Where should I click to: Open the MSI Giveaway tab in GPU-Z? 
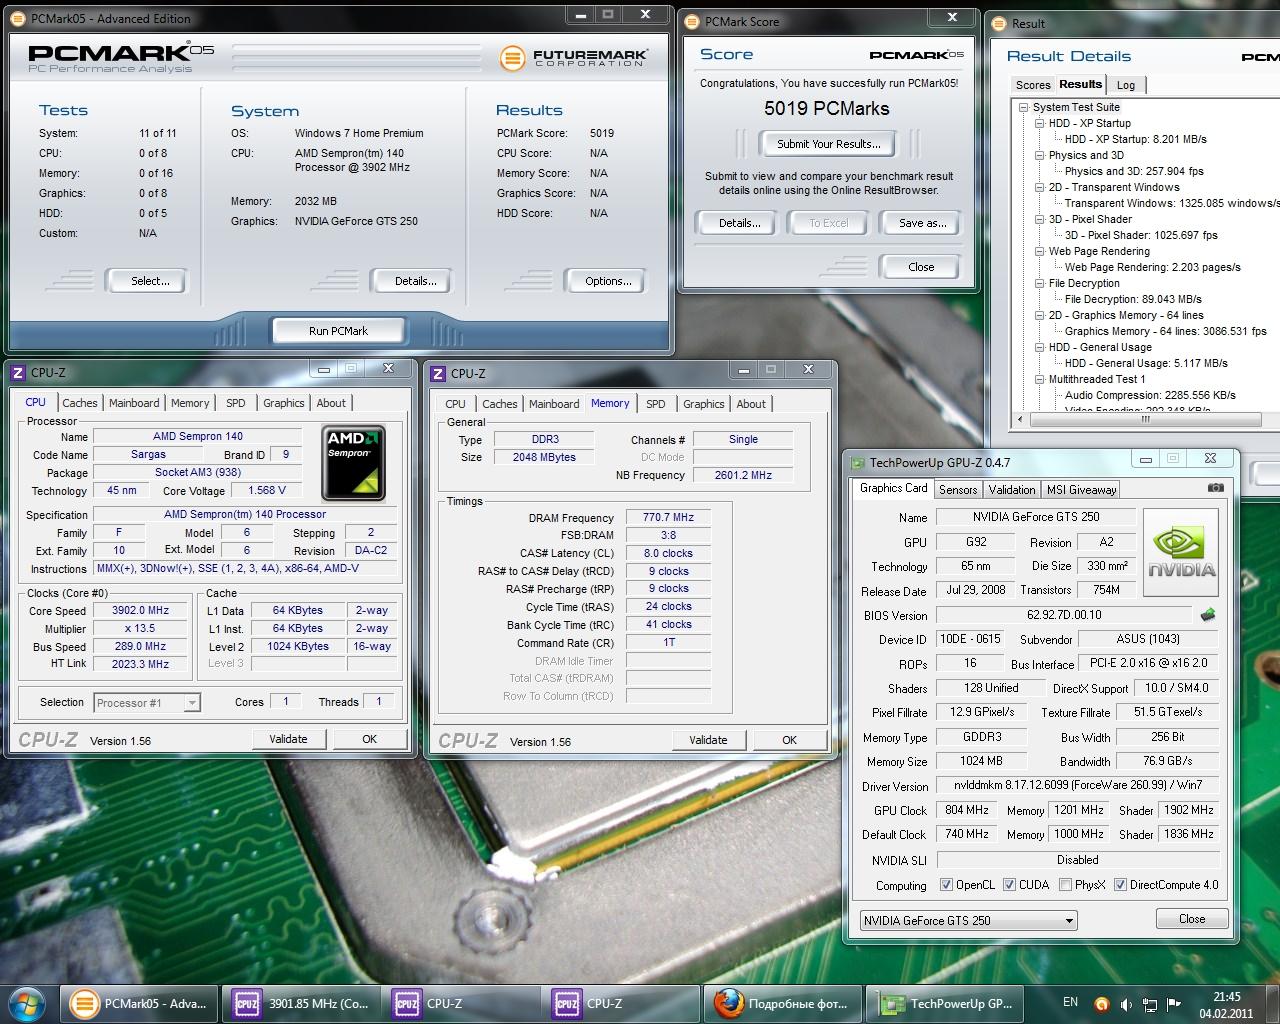tap(1081, 489)
